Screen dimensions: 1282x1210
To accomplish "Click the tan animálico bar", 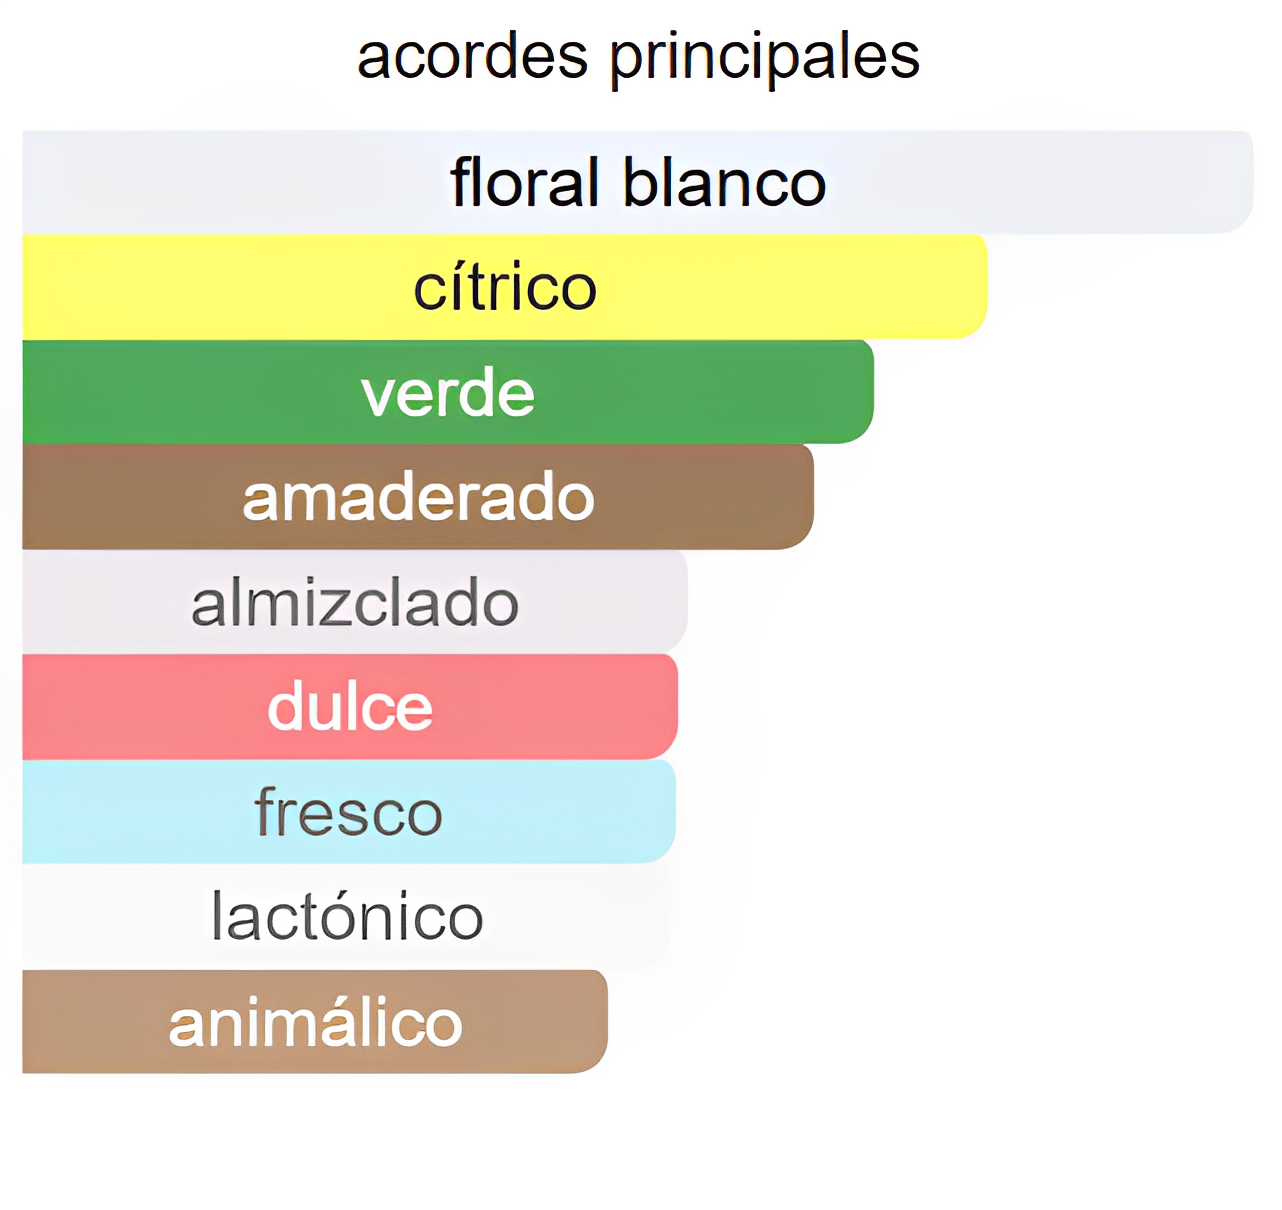I will point(315,1022).
